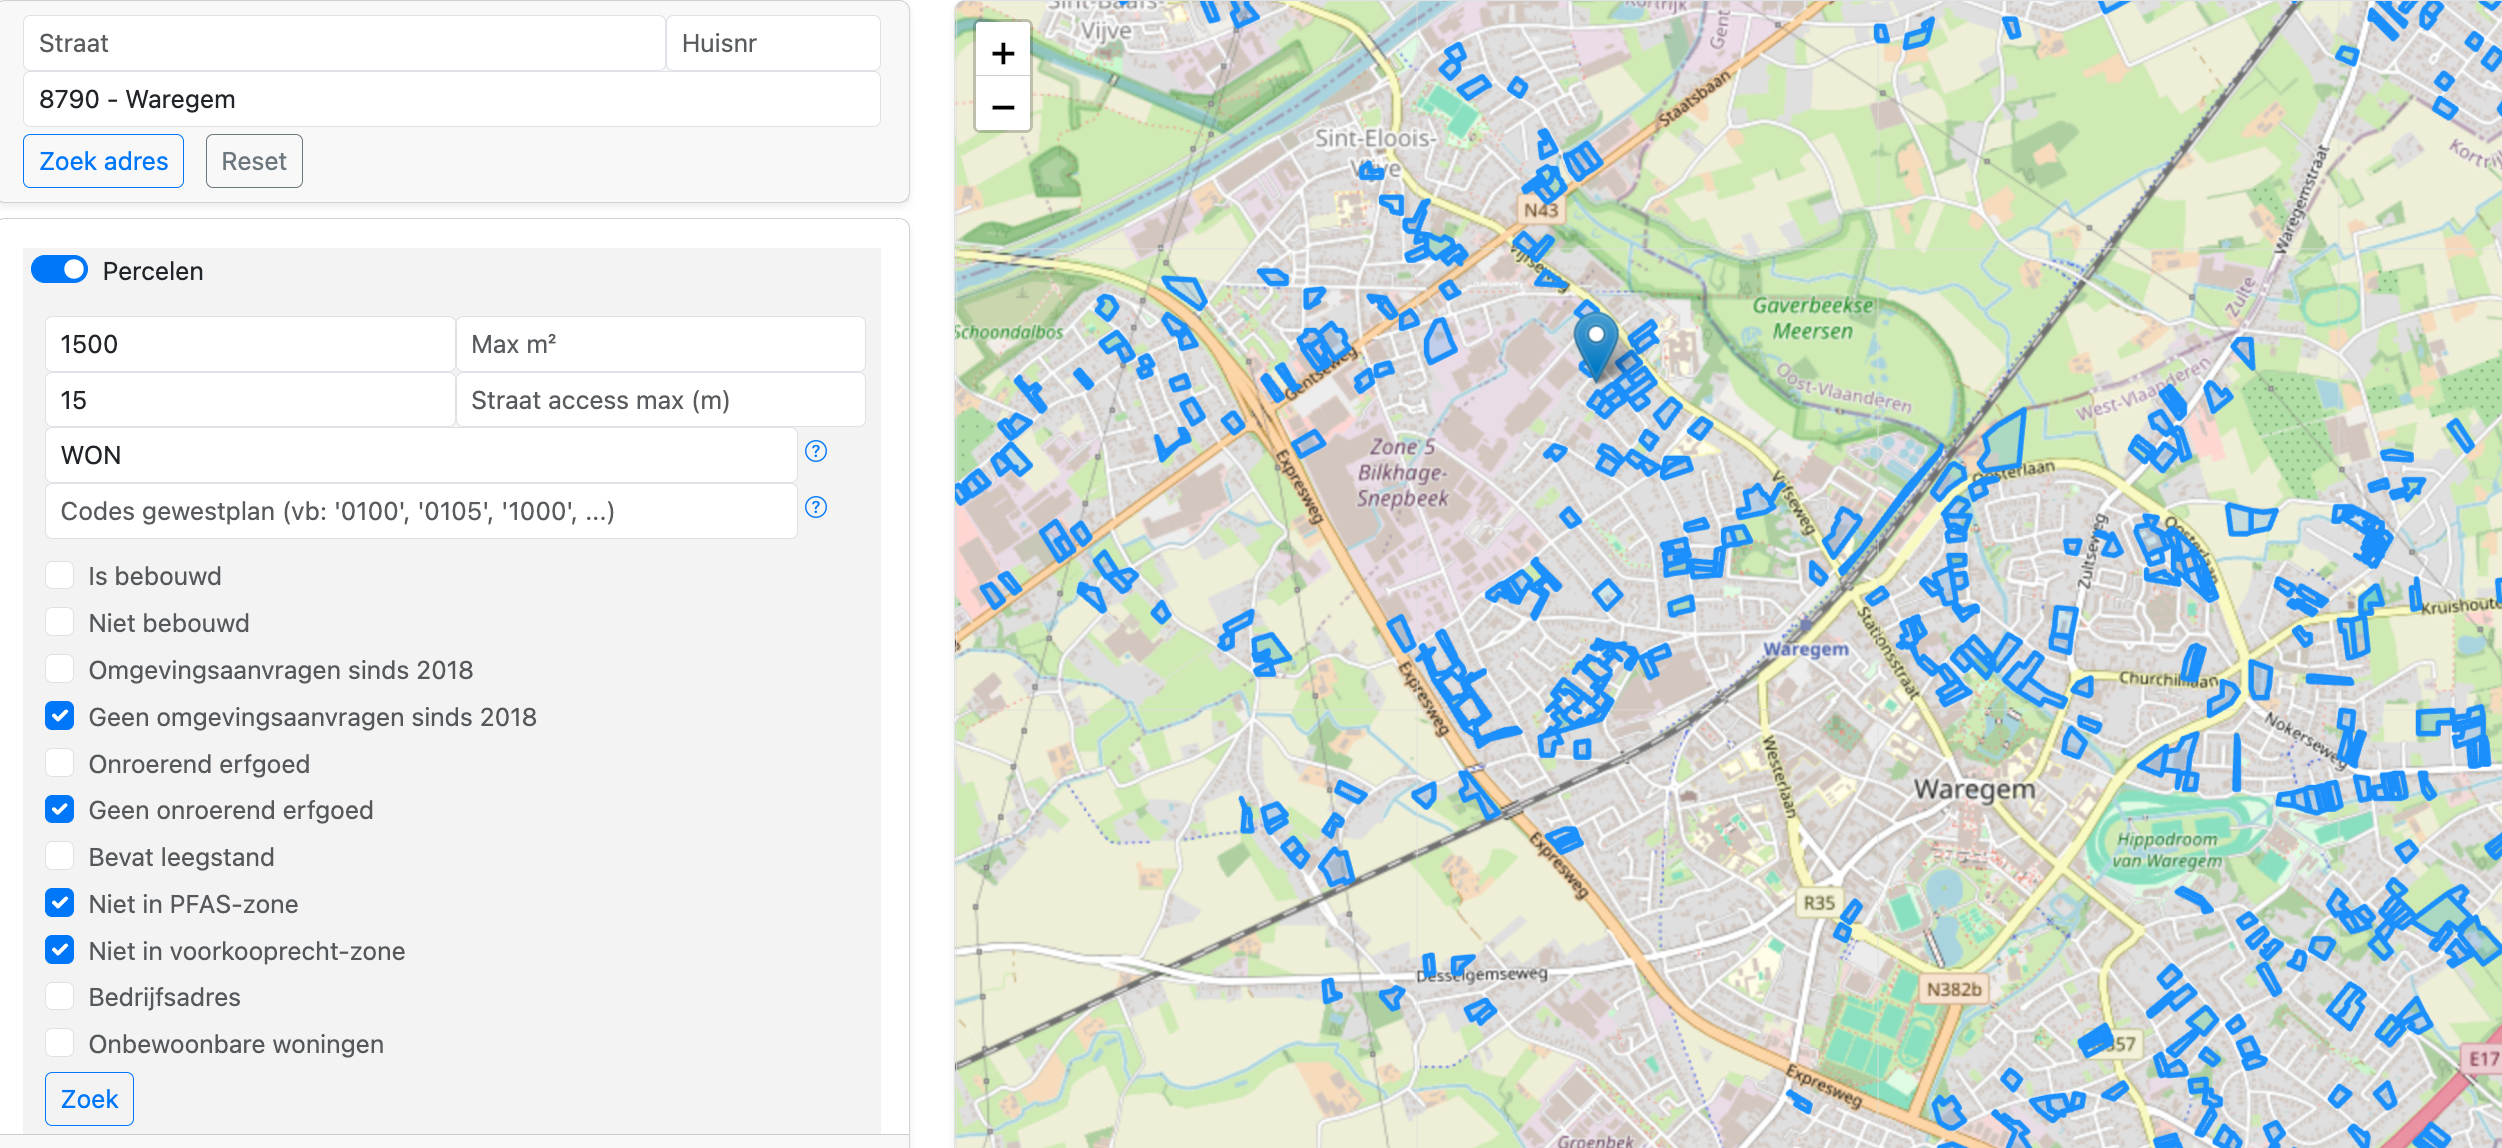Check the Is bebouwd checkbox
Image resolution: width=2502 pixels, height=1148 pixels.
tap(60, 576)
